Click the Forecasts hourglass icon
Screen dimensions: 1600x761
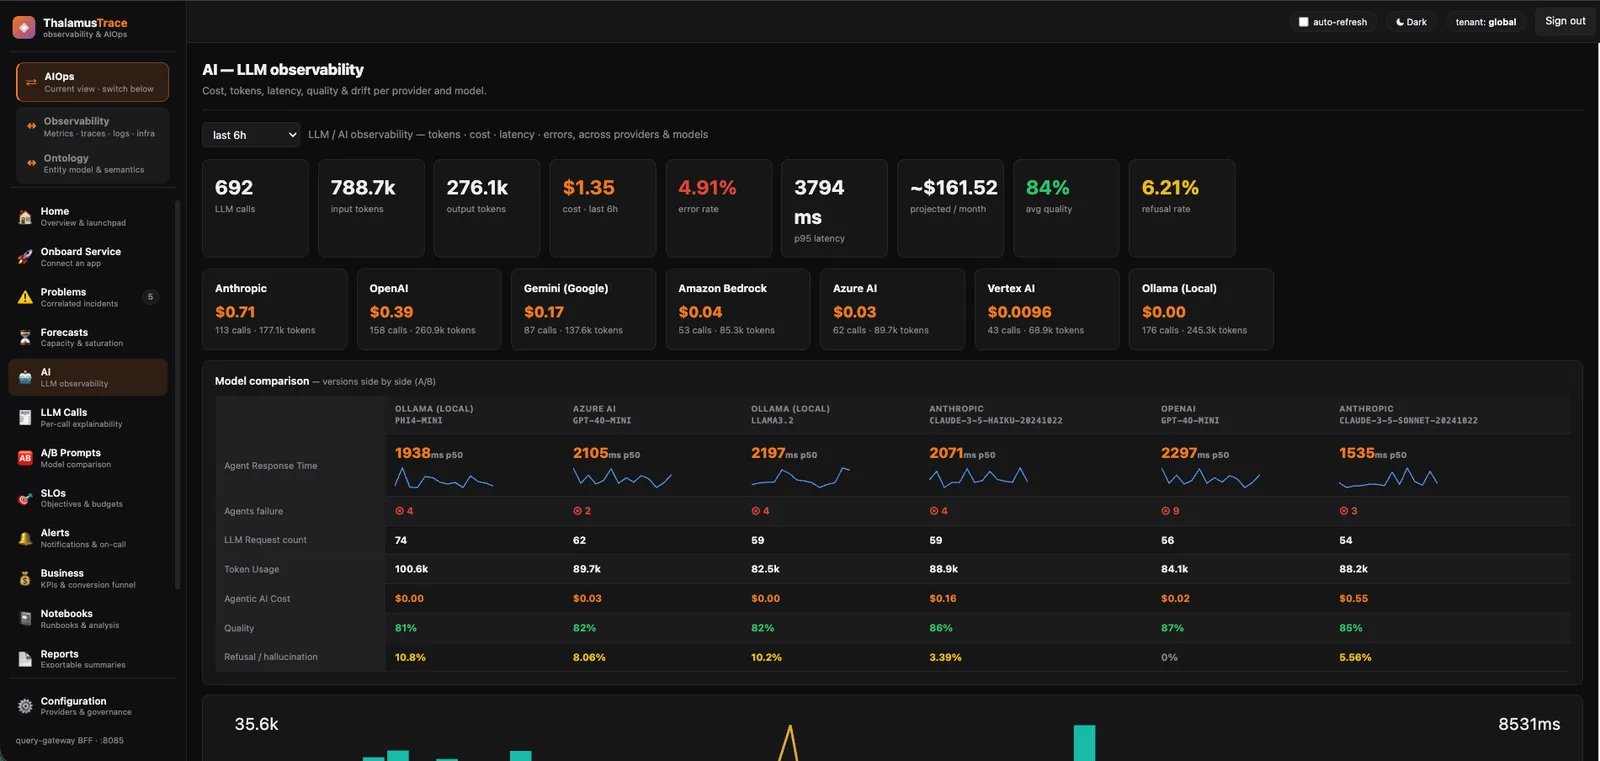click(x=25, y=337)
